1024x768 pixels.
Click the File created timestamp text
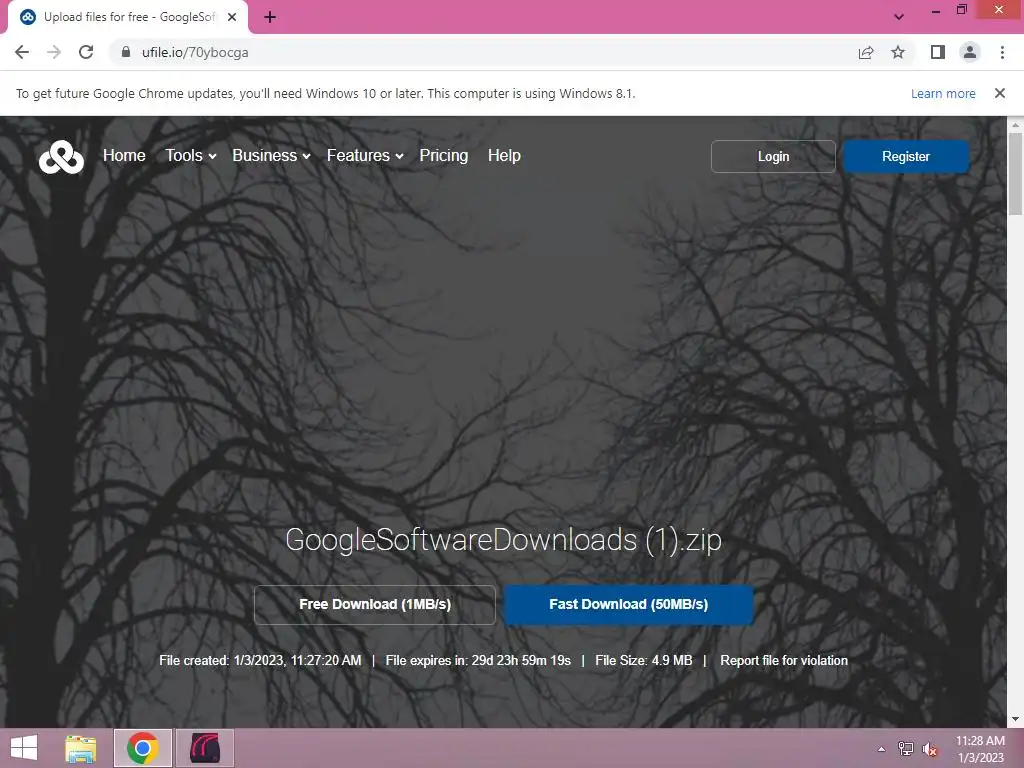pos(260,660)
